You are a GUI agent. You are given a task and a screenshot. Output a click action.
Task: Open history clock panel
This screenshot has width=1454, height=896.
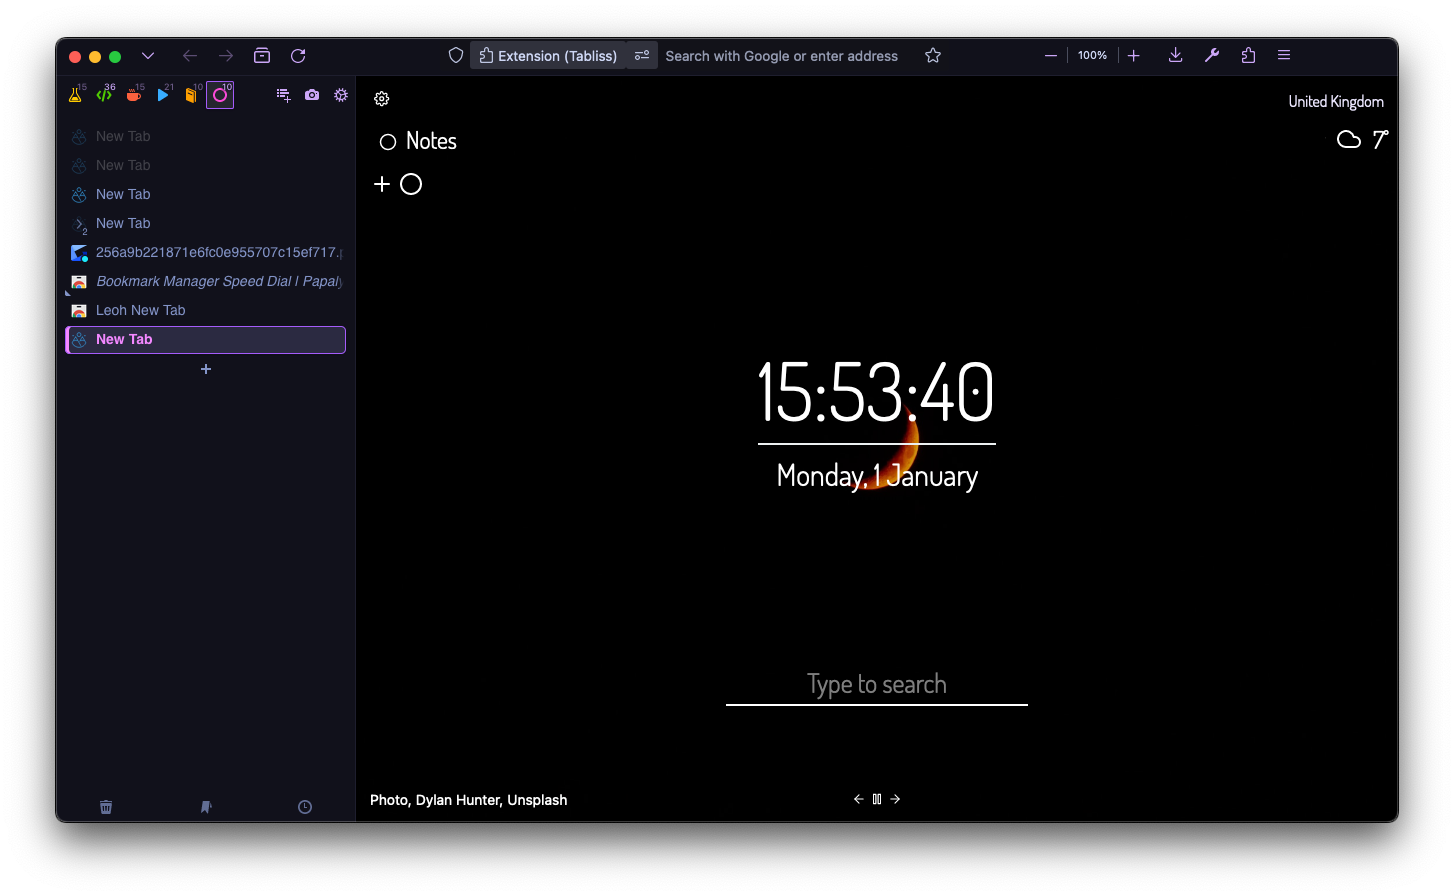305,807
